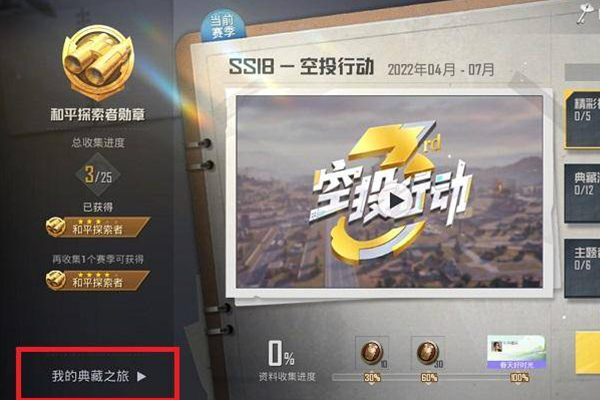Click the key icon at top right
600x400 pixels.
click(x=588, y=12)
